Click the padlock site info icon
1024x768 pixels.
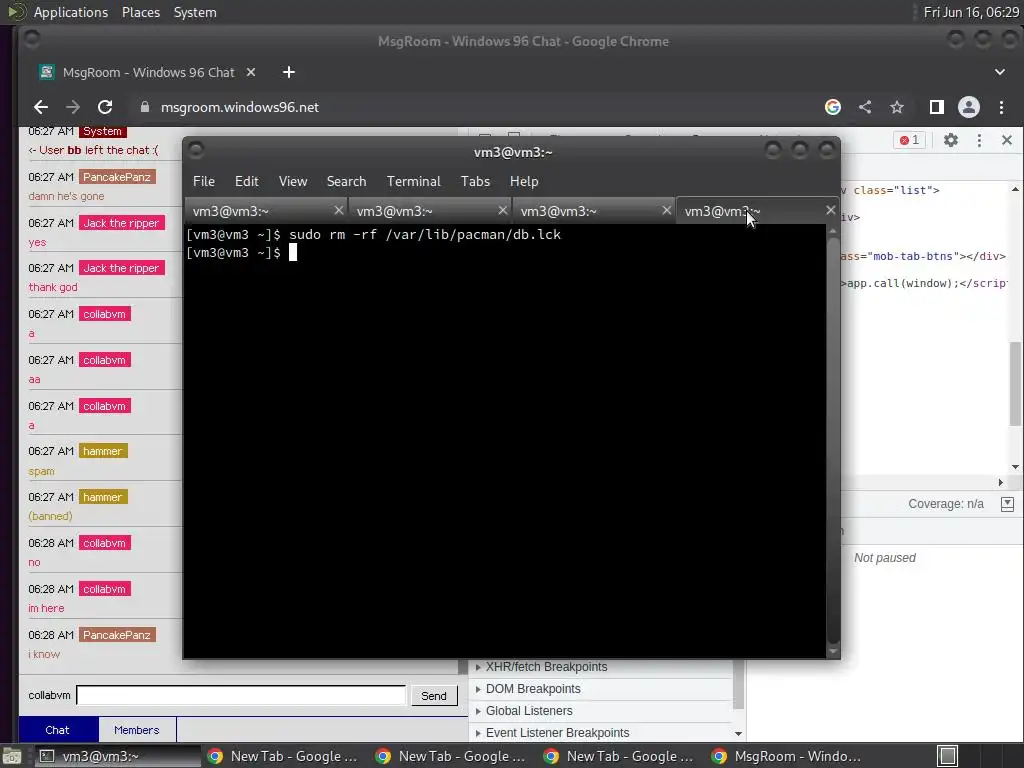pos(145,107)
